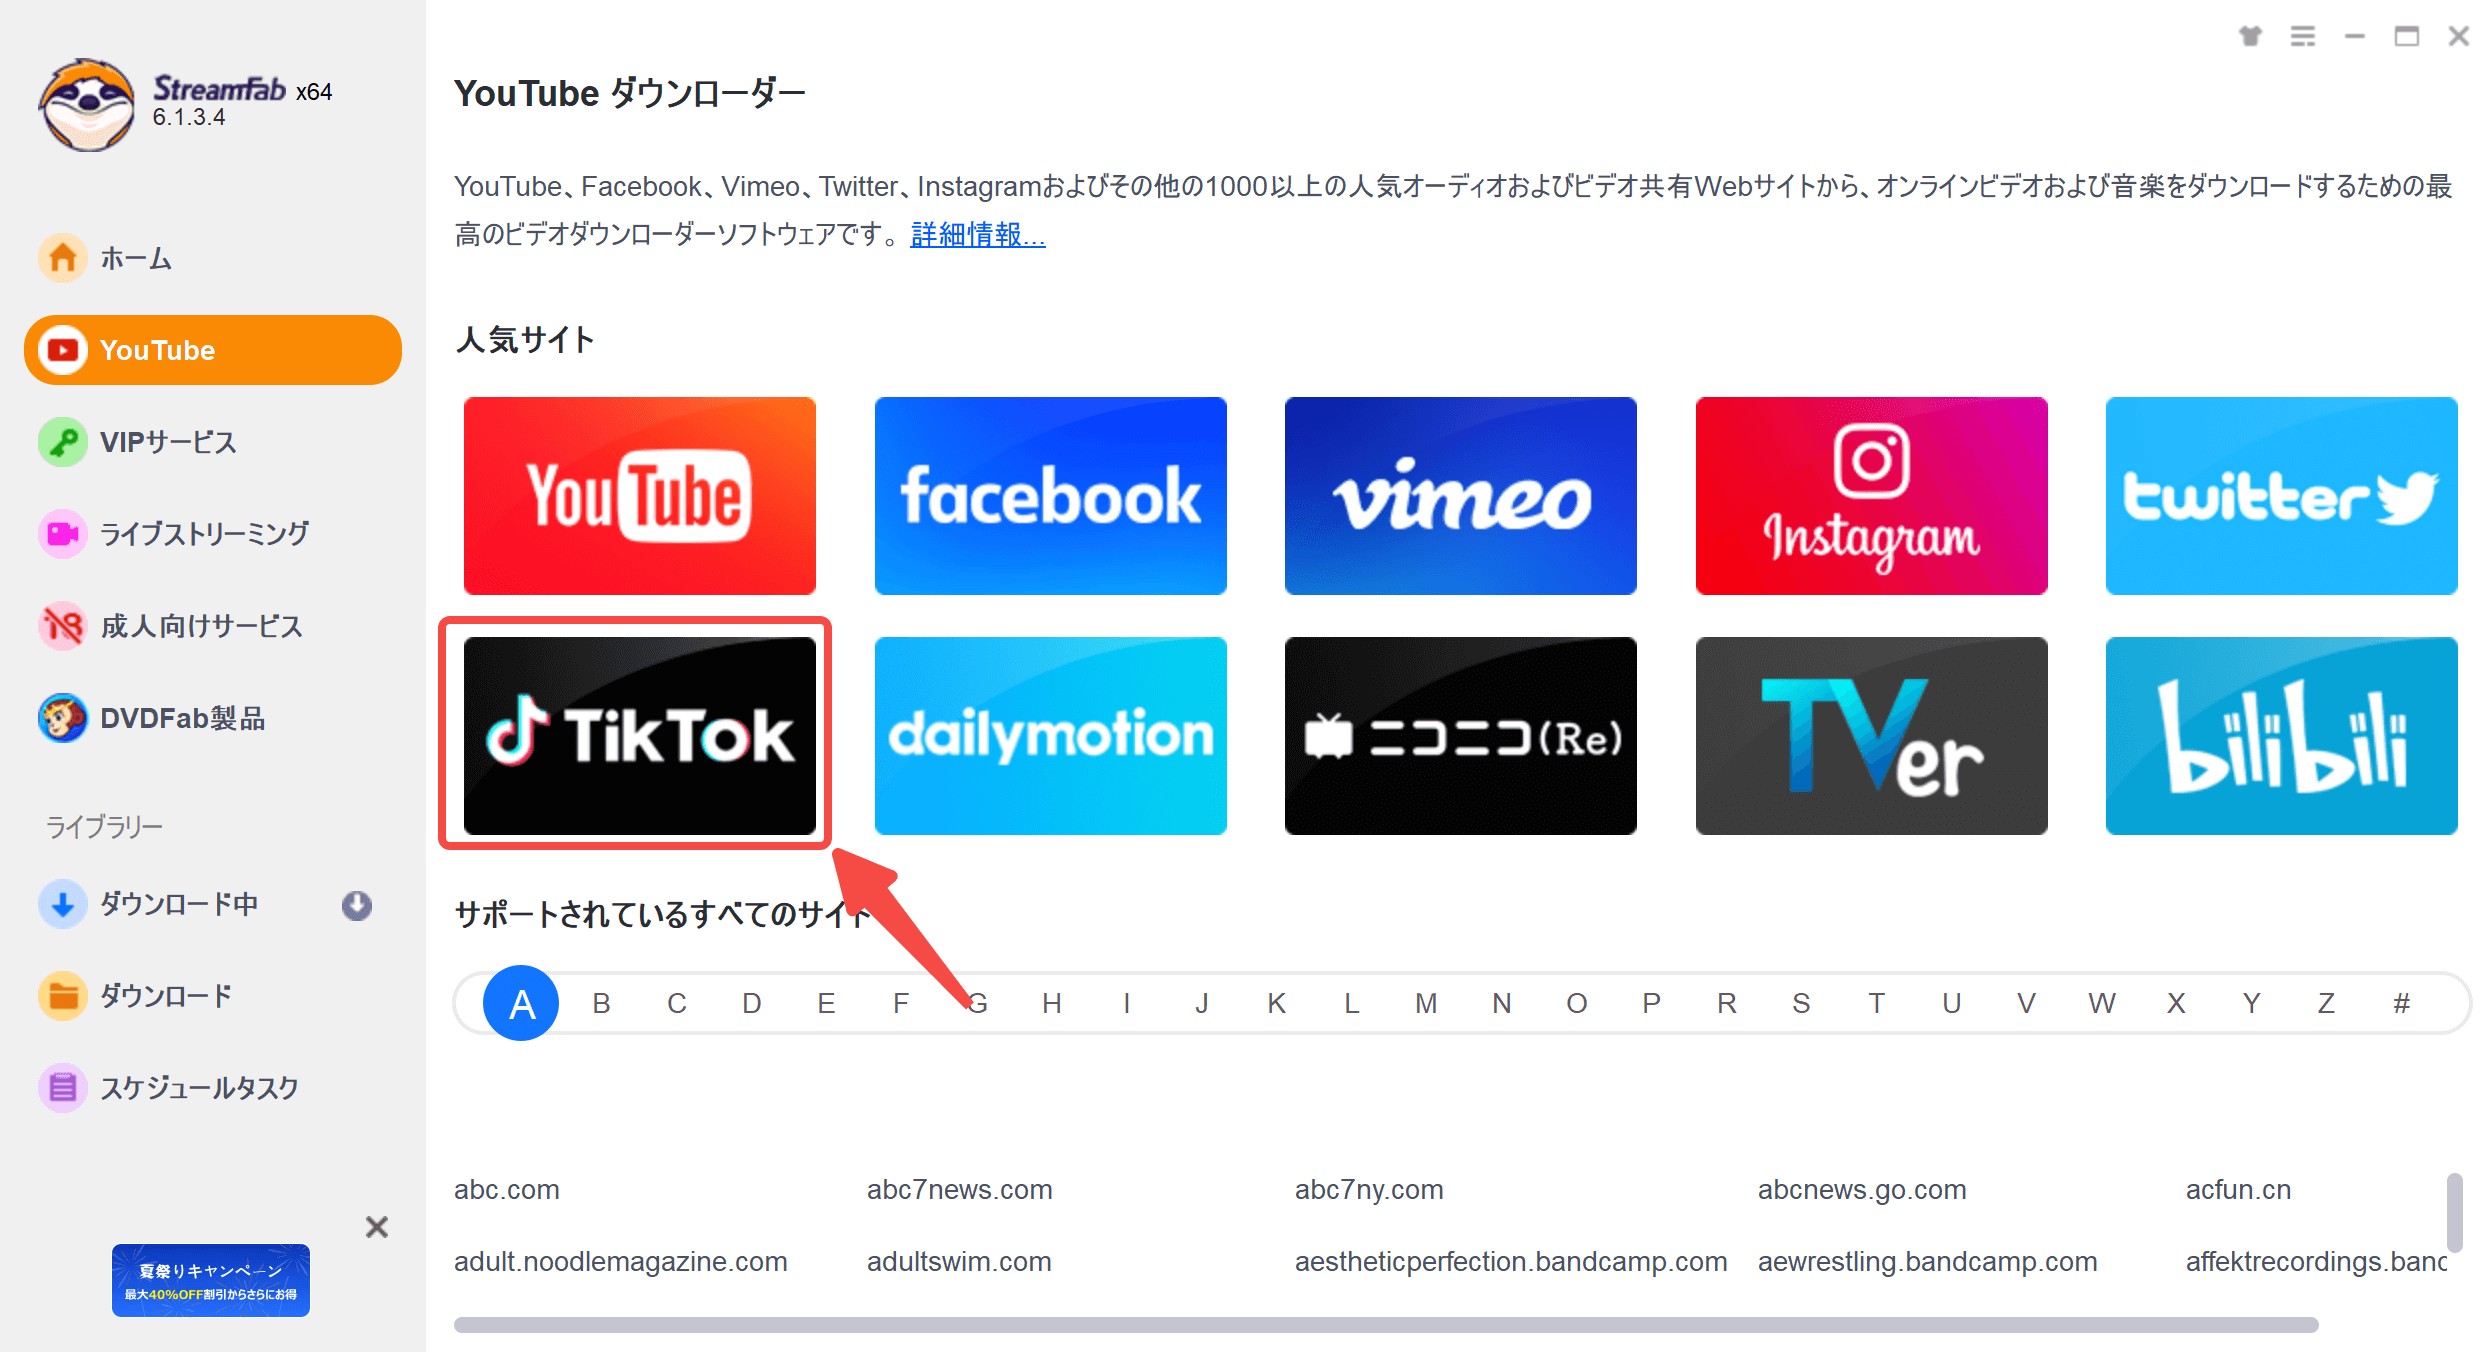Open abc7news.com site link
The height and width of the screenshot is (1352, 2490).
[960, 1190]
